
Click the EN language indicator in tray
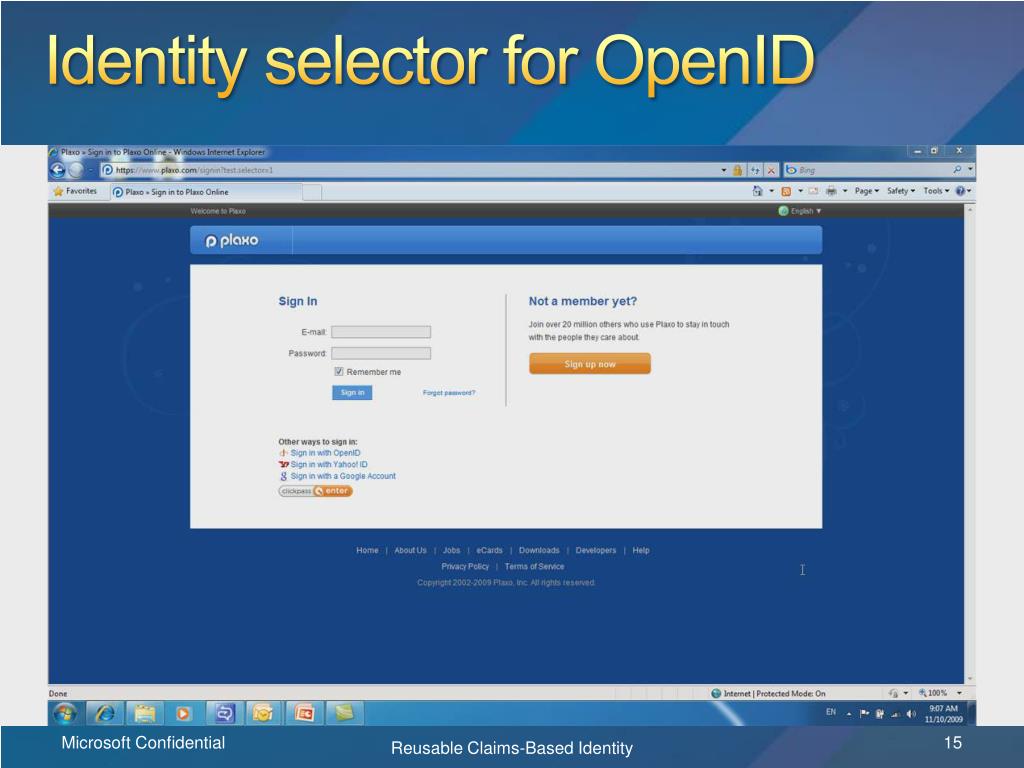click(831, 712)
